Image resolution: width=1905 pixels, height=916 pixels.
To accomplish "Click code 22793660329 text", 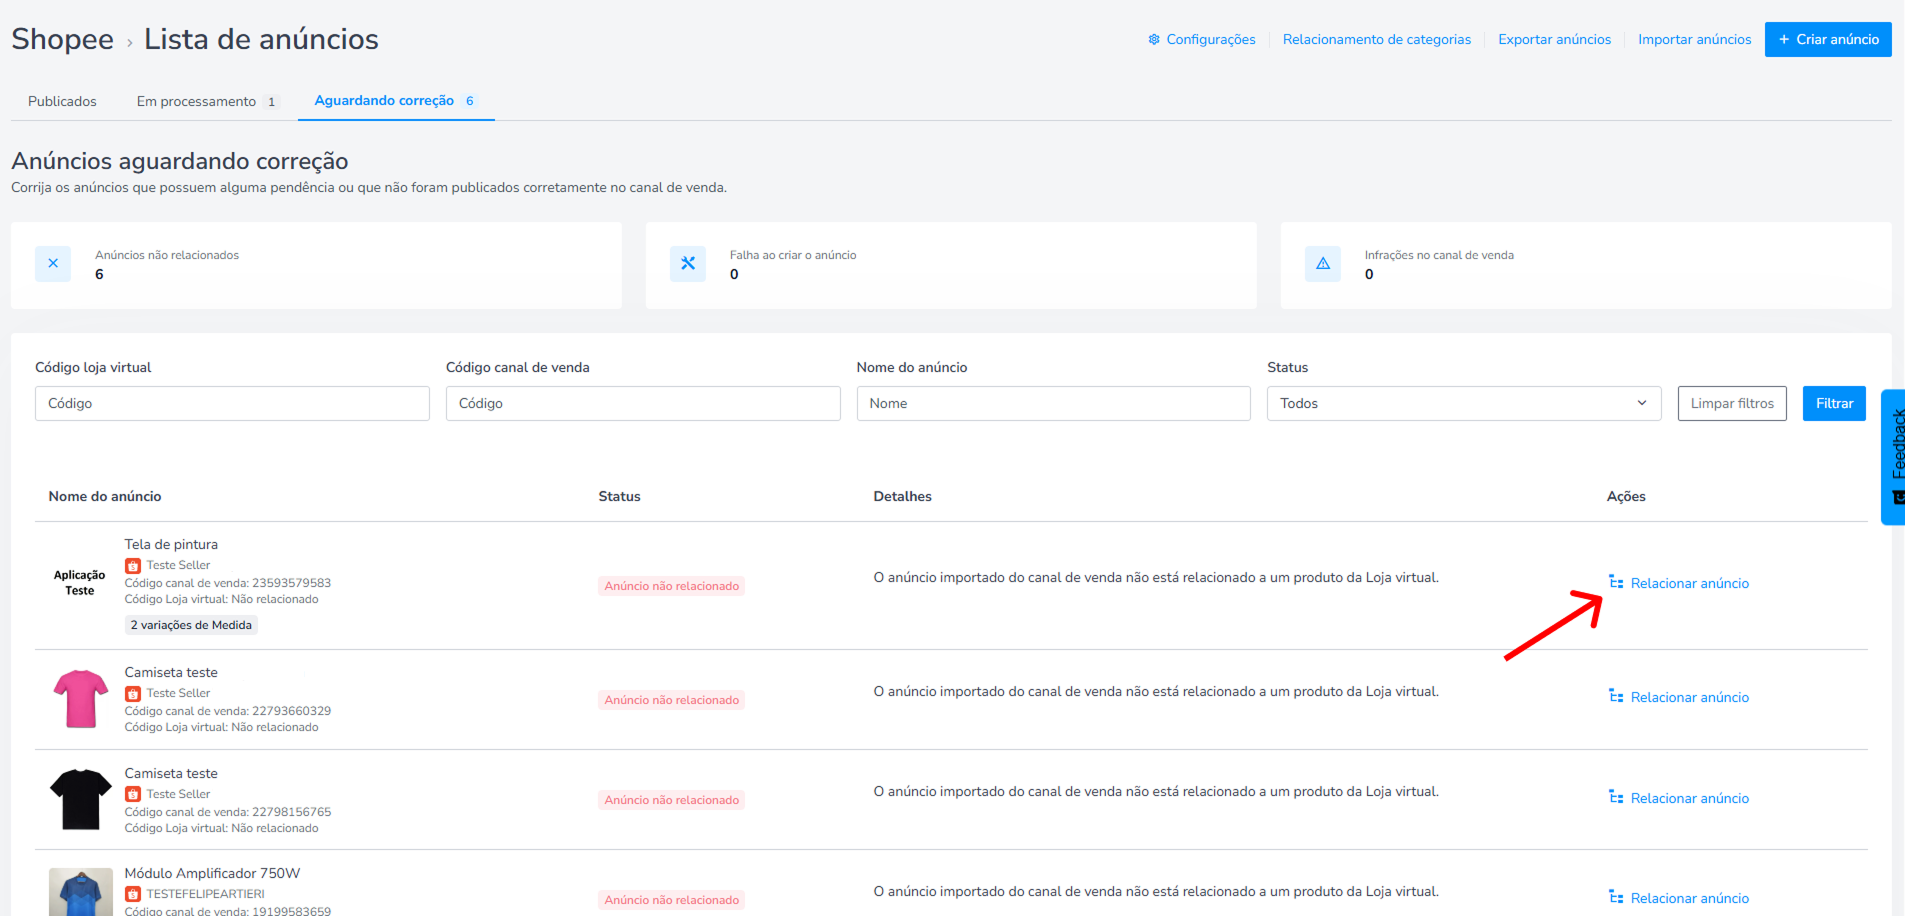I will pos(291,711).
